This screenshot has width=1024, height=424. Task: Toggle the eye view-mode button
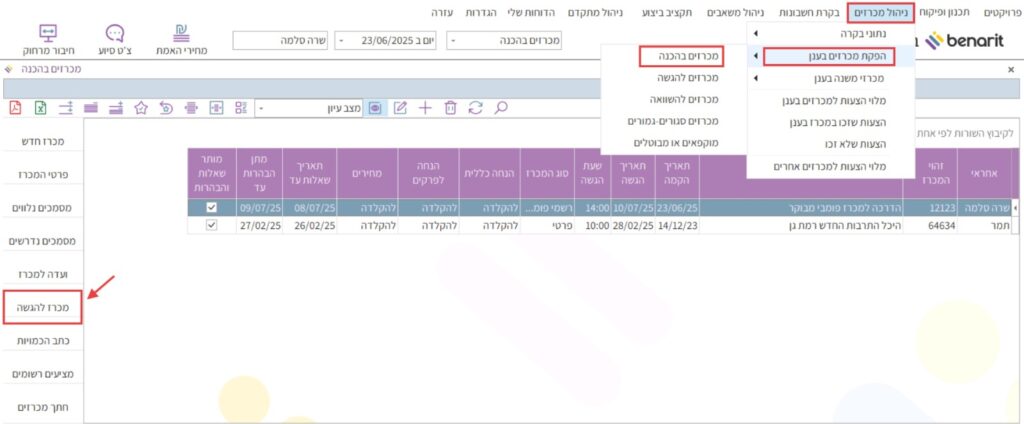(x=376, y=107)
